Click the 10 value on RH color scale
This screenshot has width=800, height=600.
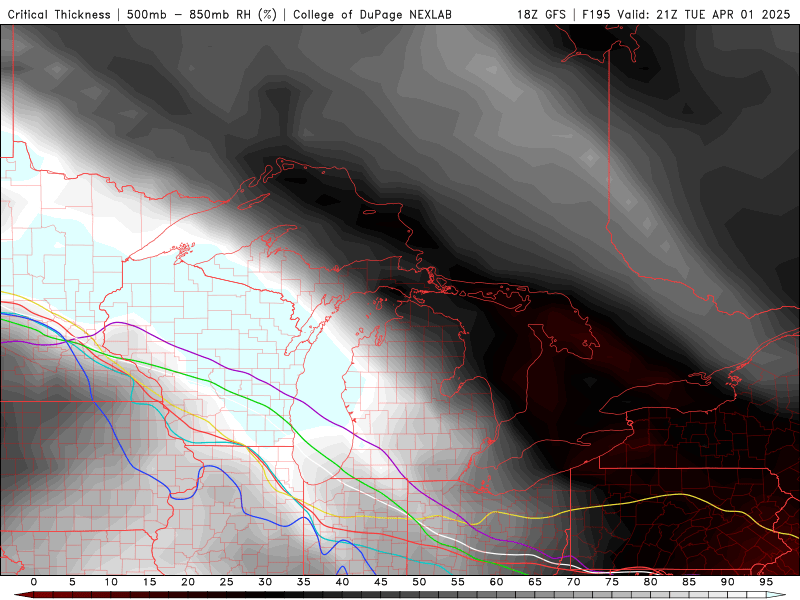(111, 582)
